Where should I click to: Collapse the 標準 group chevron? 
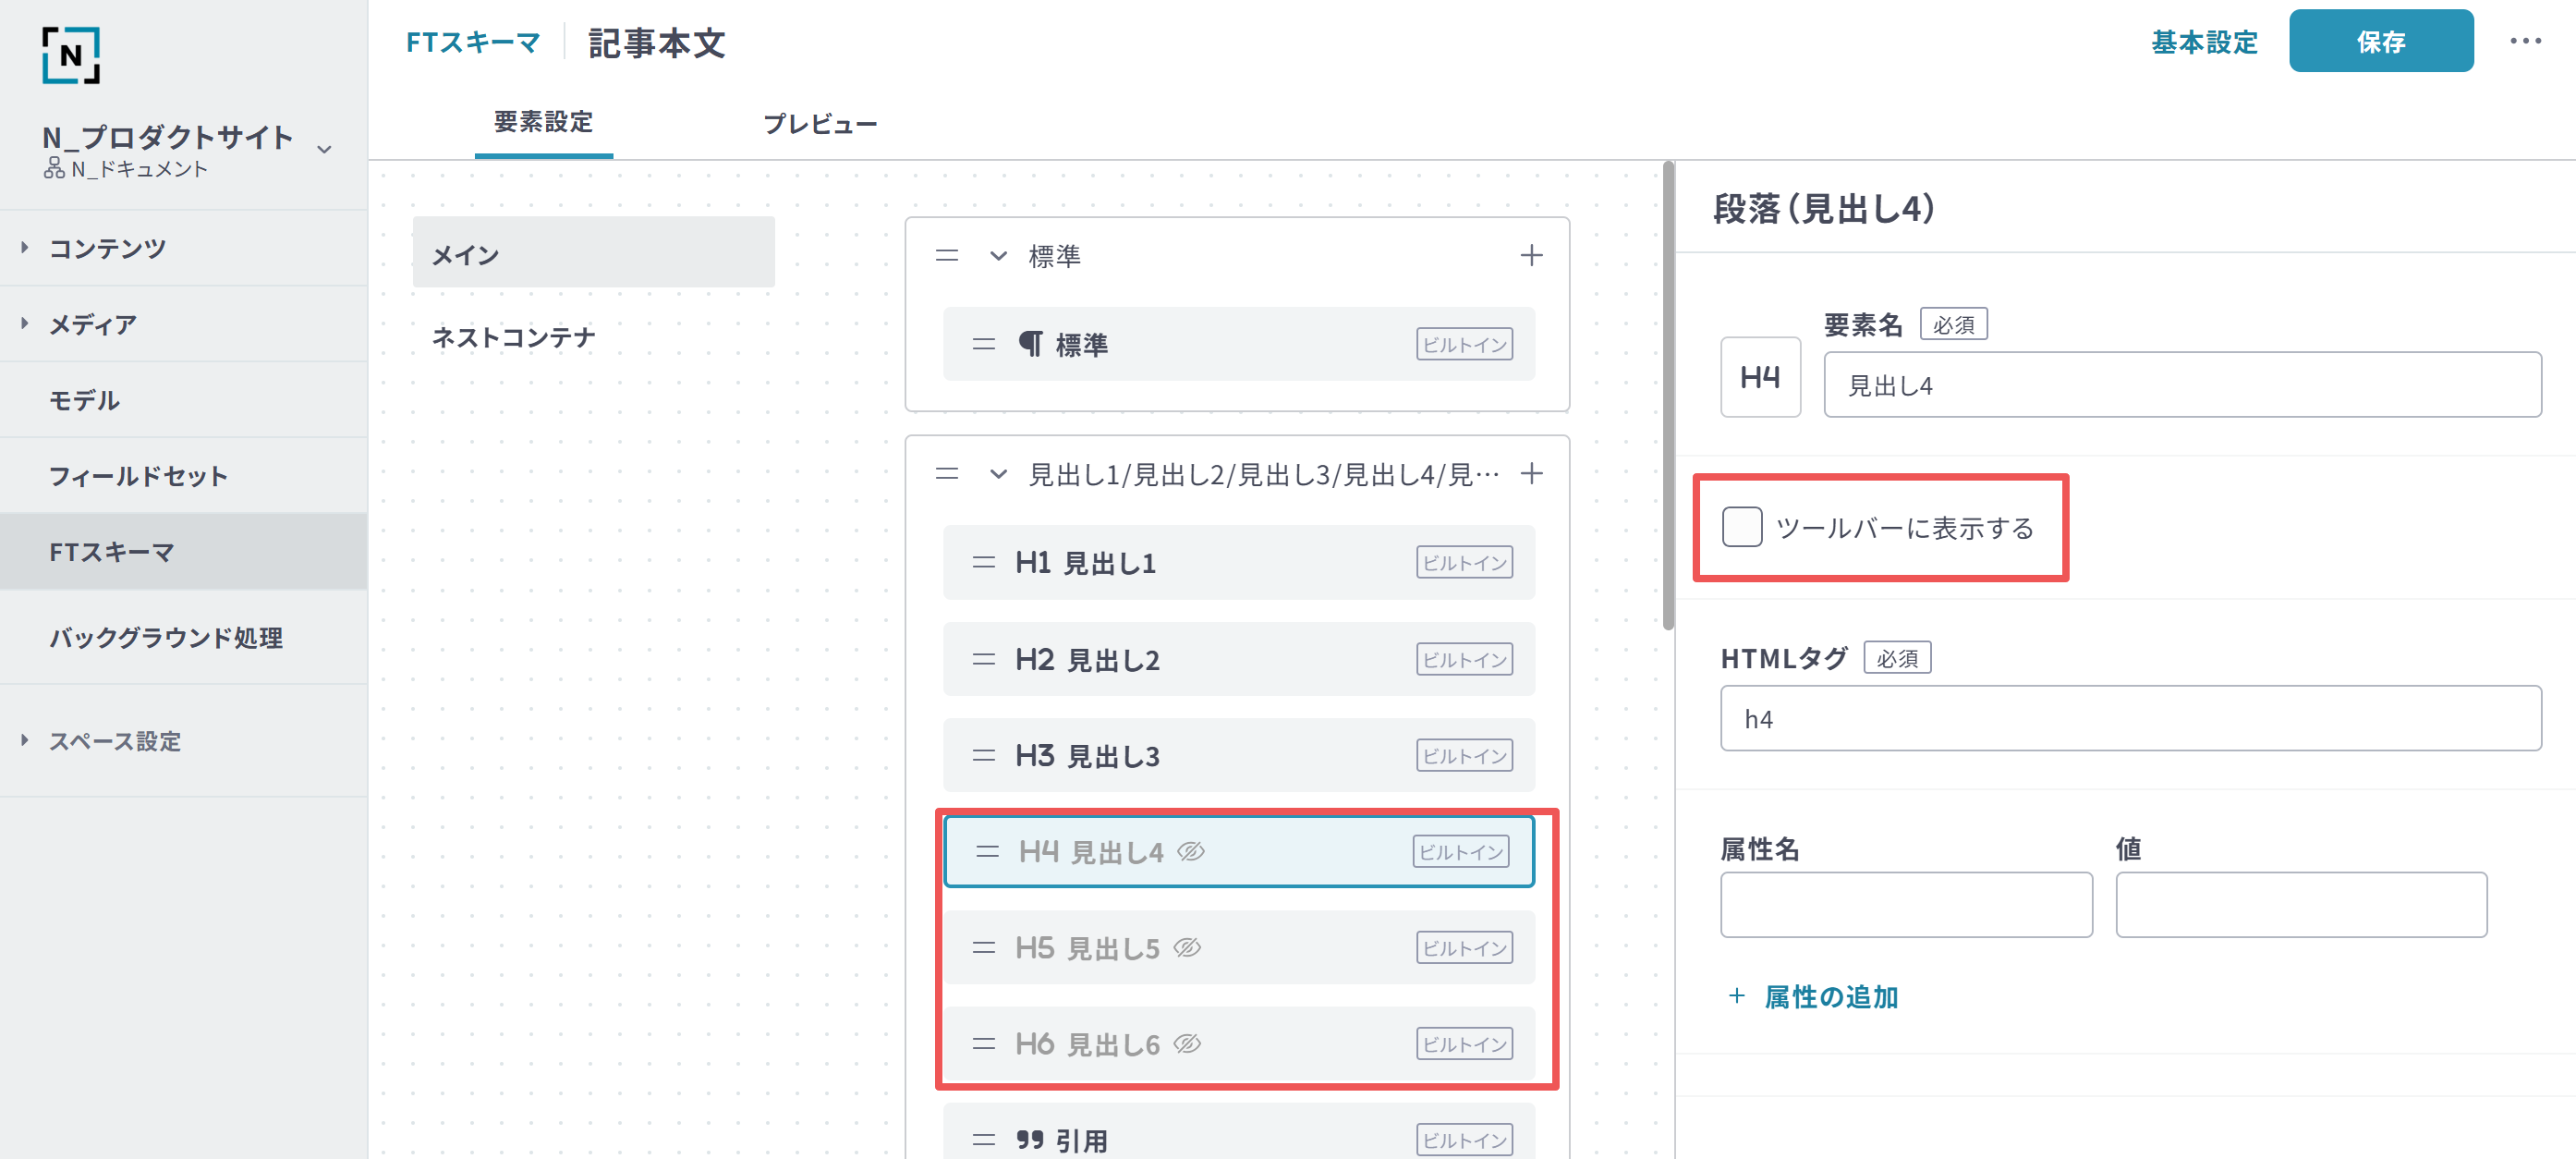click(x=997, y=256)
